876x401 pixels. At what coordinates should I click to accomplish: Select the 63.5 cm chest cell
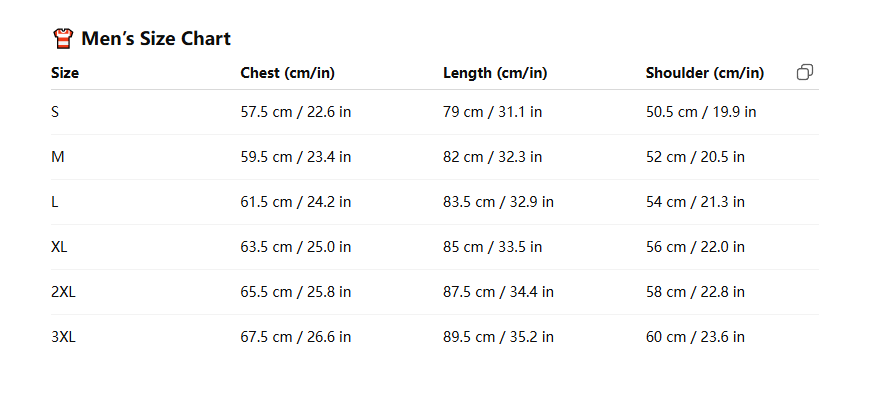pyautogui.click(x=296, y=247)
